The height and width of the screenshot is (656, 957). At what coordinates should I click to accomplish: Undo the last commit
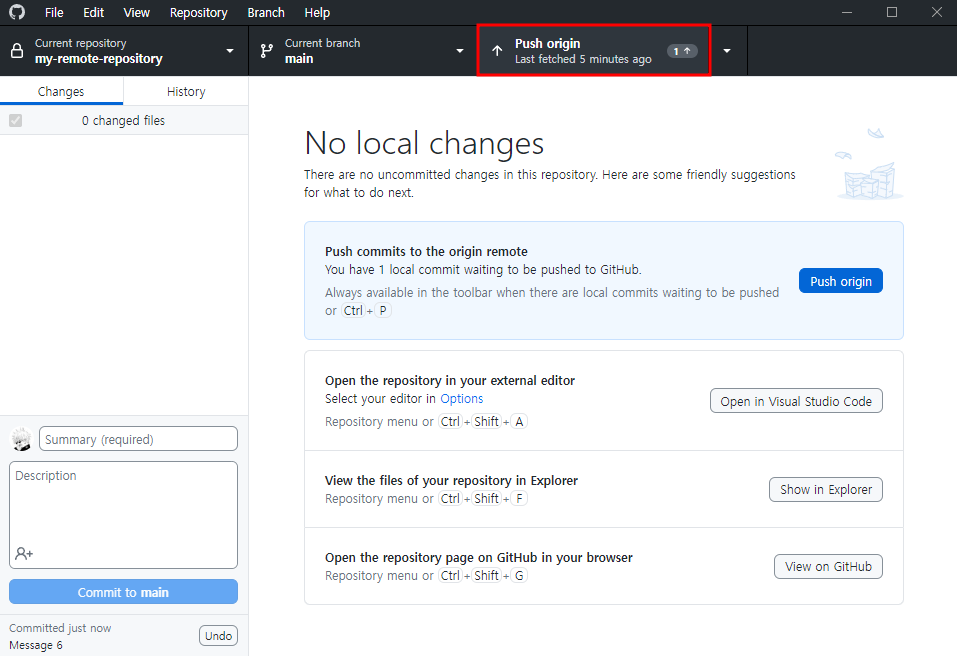(x=218, y=636)
